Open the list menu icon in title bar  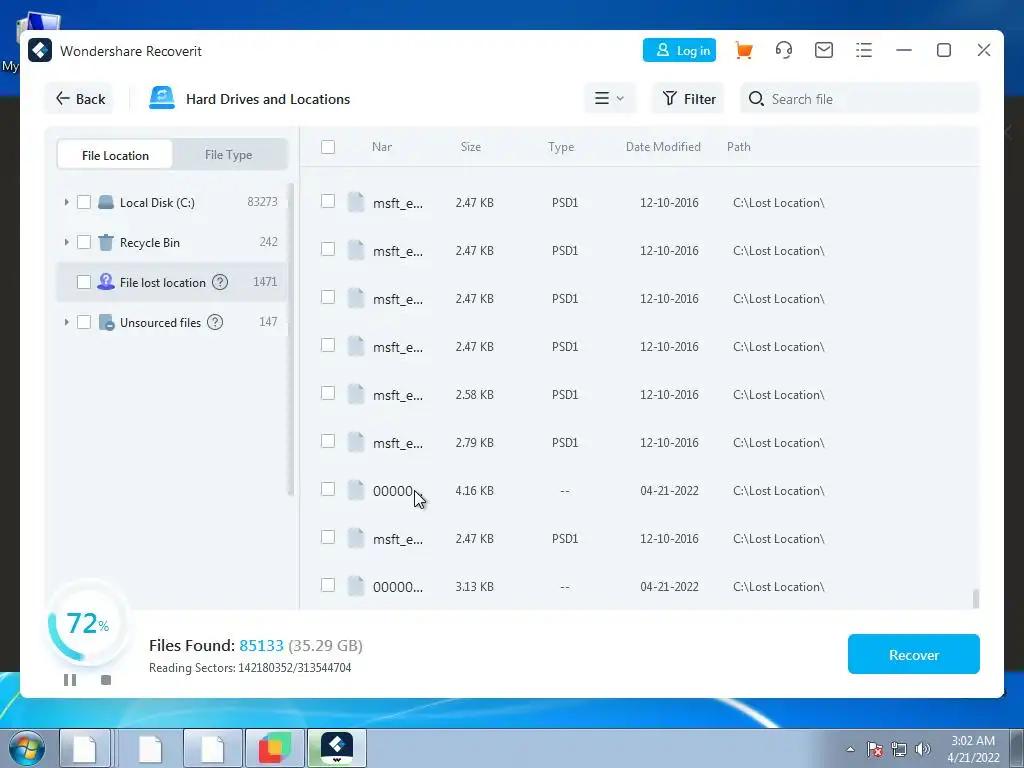coord(864,50)
